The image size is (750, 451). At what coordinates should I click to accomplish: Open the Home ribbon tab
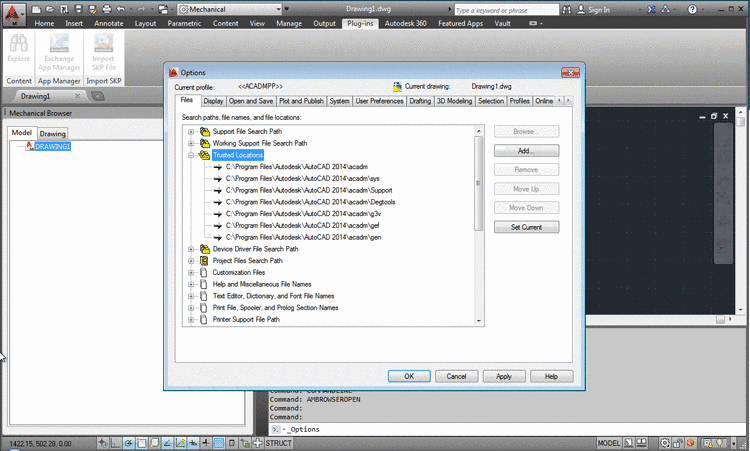coord(44,23)
